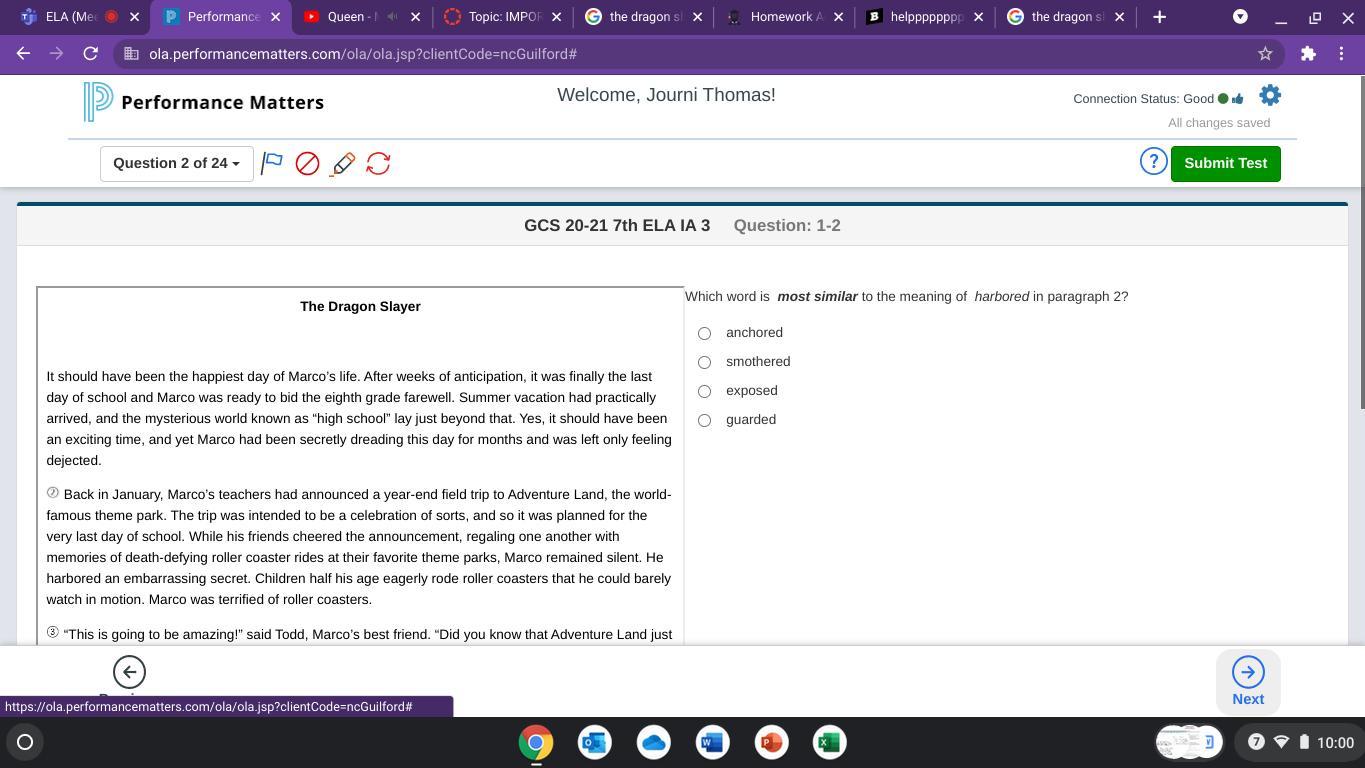Open the settings gear near Connection Status

1270,96
